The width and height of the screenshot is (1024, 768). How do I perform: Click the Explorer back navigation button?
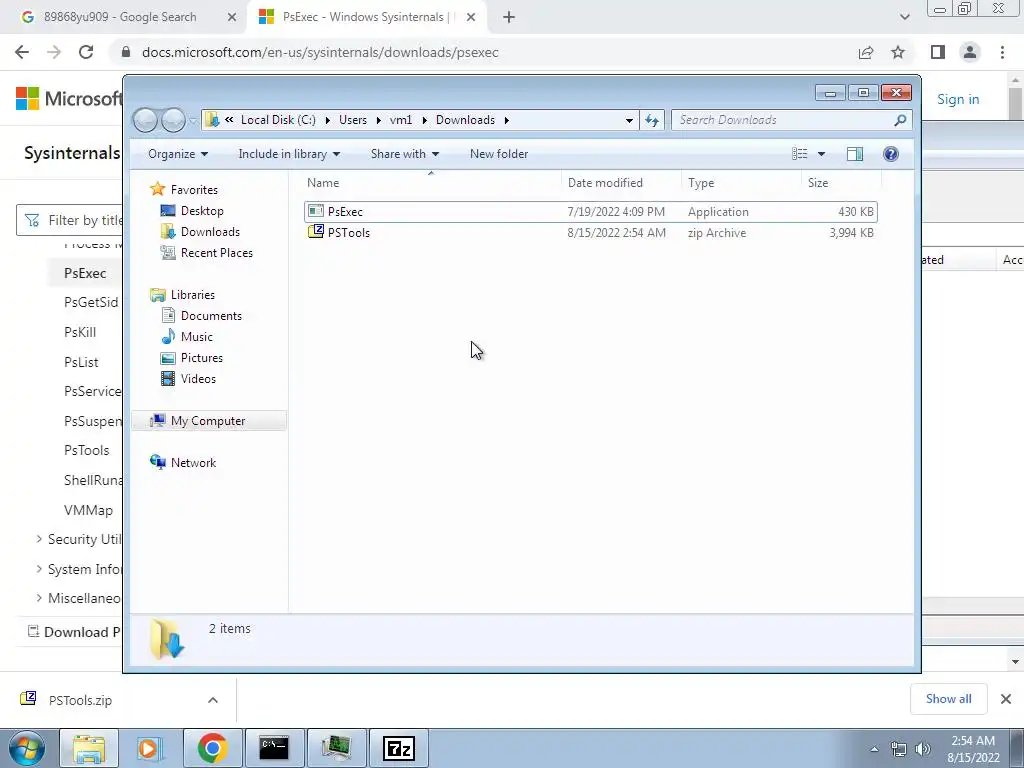coord(145,120)
